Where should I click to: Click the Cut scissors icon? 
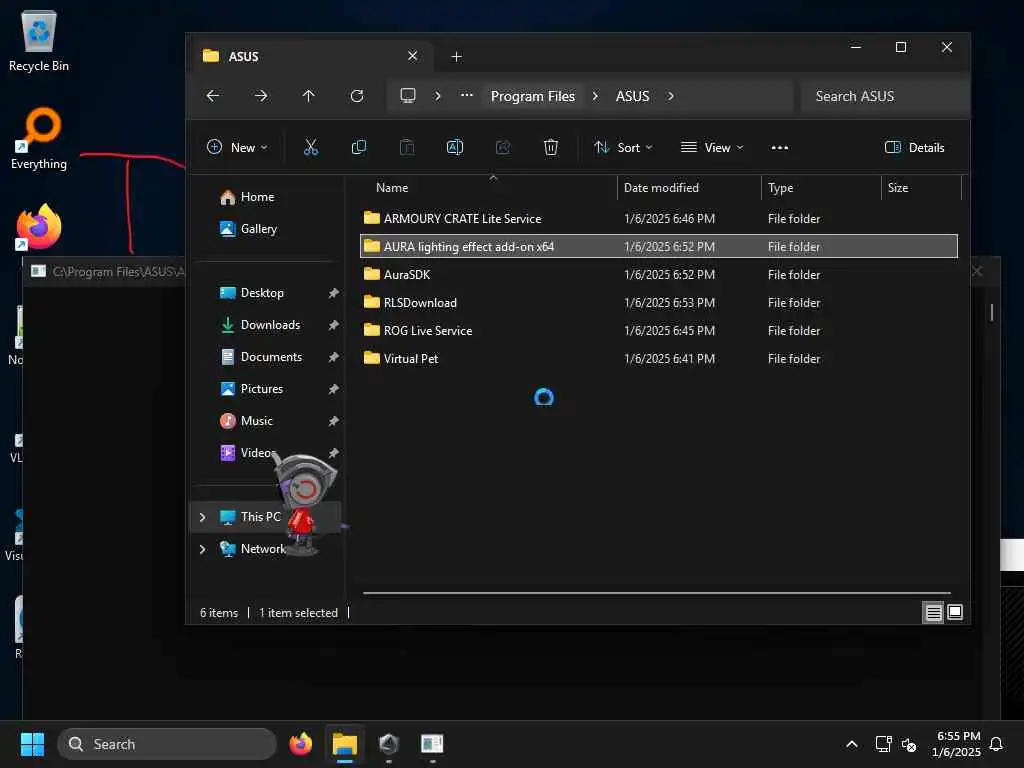point(311,148)
